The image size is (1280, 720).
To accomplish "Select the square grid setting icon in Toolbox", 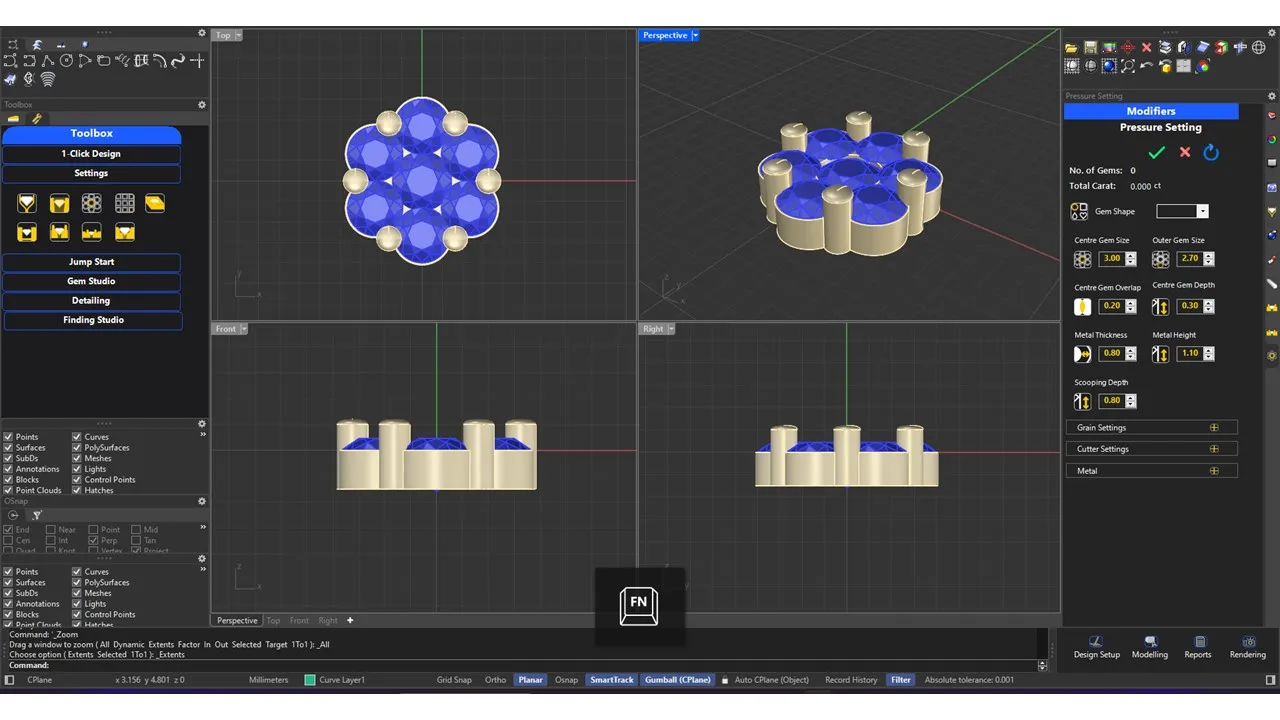I will coord(124,204).
